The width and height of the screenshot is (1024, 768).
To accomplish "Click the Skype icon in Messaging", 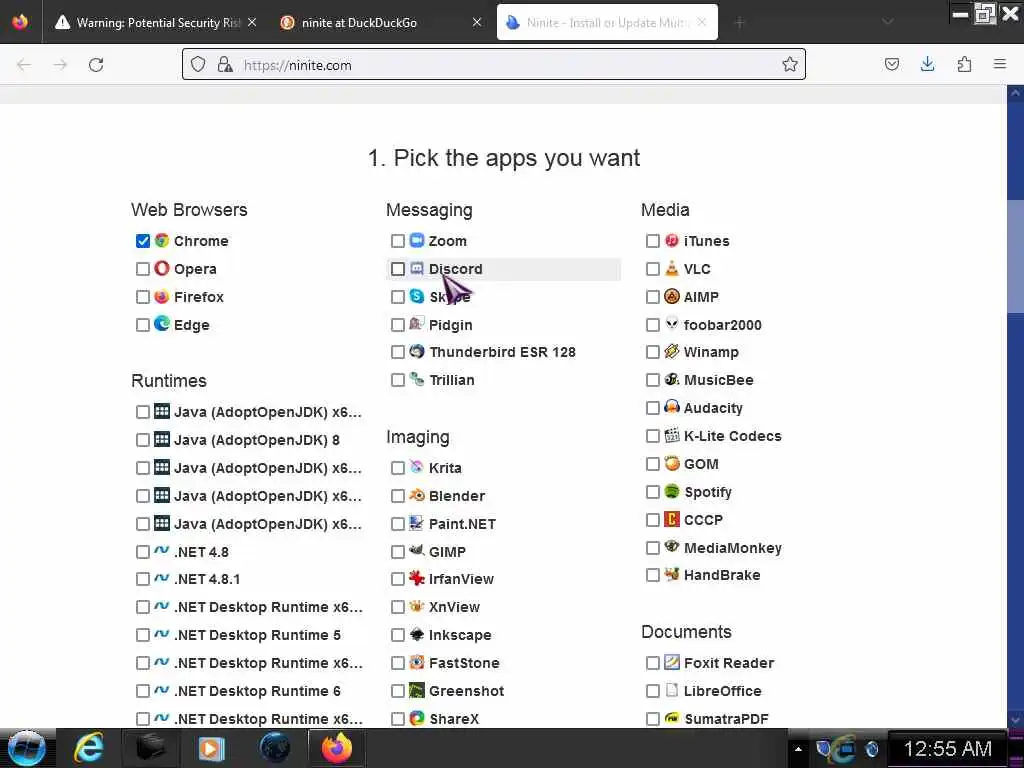I will 417,296.
